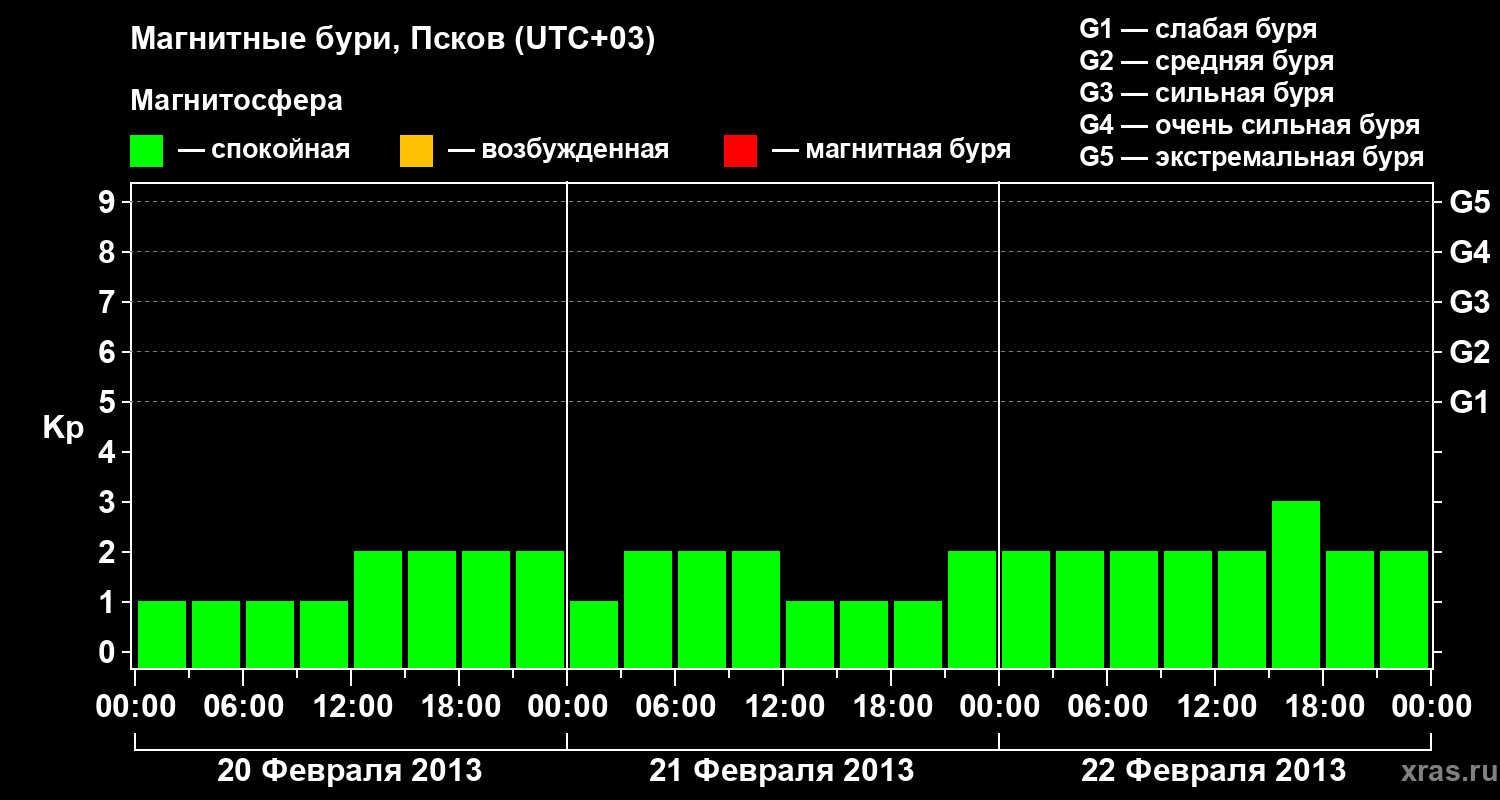Click the 20 Февраля 2013 date label
This screenshot has width=1500, height=800.
point(350,771)
